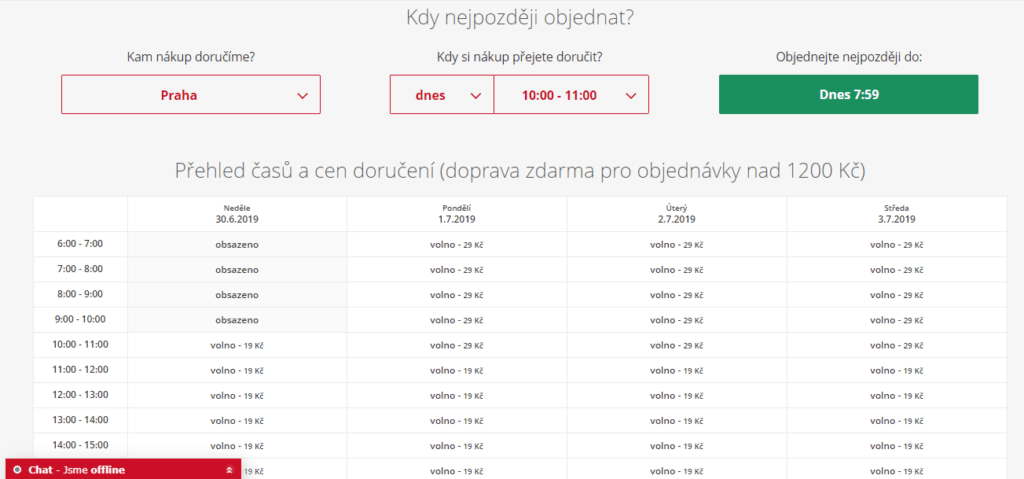
Task: Pick Monday 6:00 - 7:00 slot for 29 Kč
Action: 457,244
